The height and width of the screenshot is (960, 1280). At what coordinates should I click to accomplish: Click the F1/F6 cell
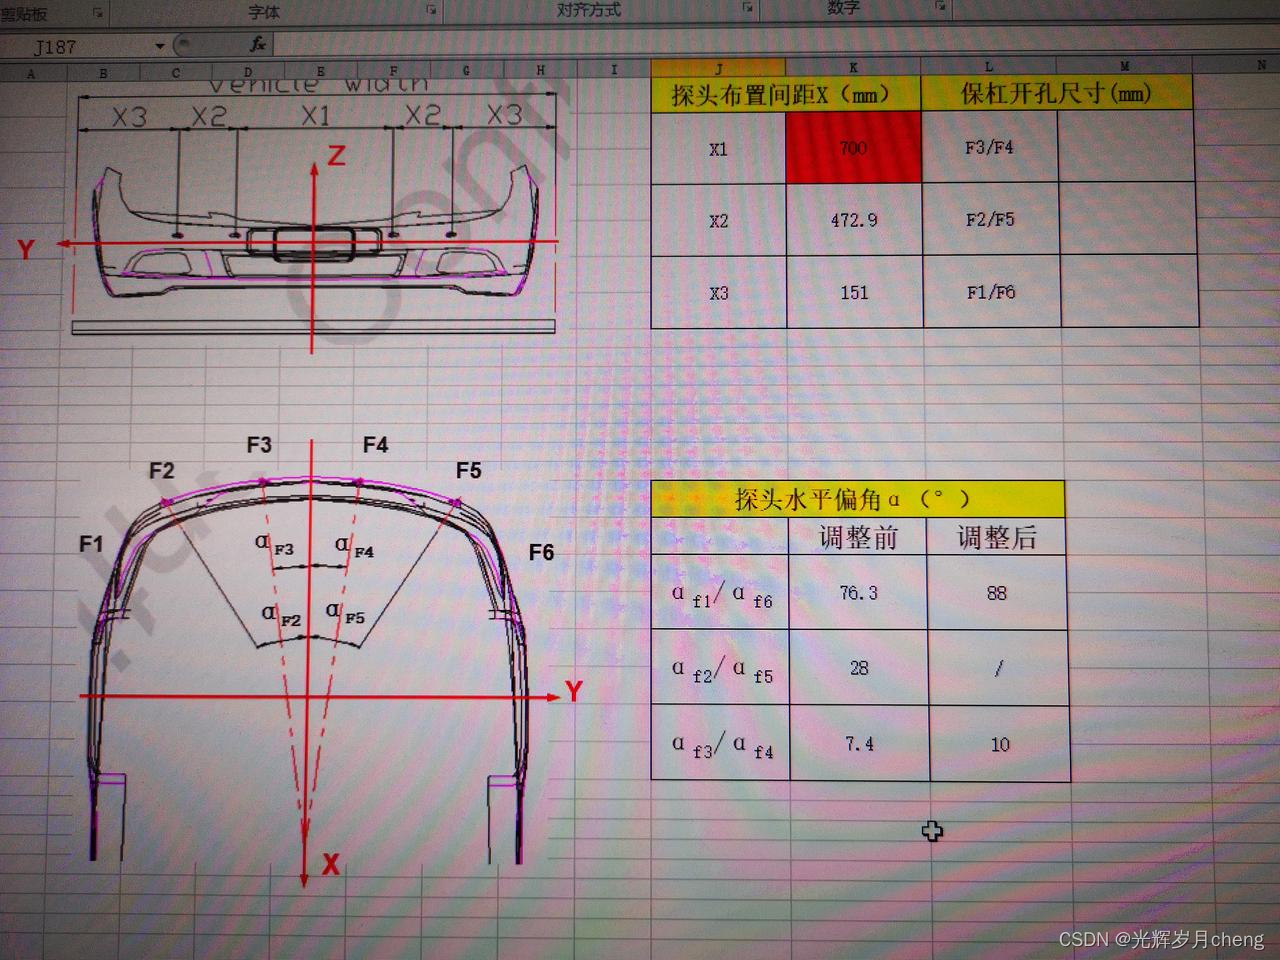(x=991, y=292)
